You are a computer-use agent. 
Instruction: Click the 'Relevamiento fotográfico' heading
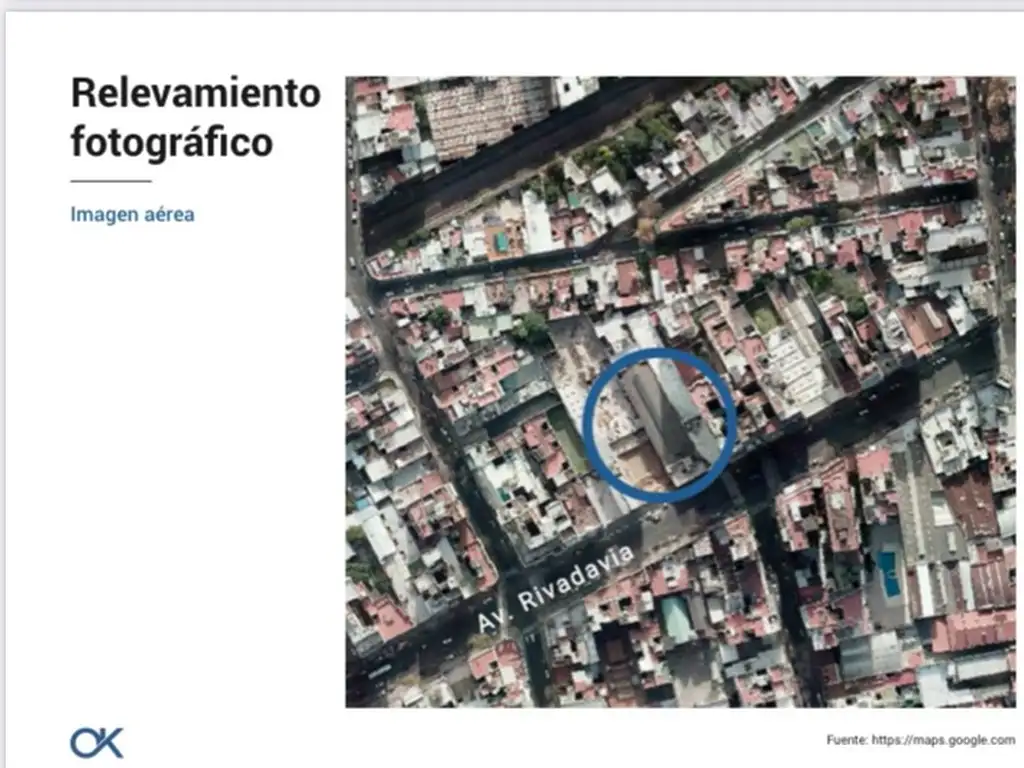pos(195,118)
